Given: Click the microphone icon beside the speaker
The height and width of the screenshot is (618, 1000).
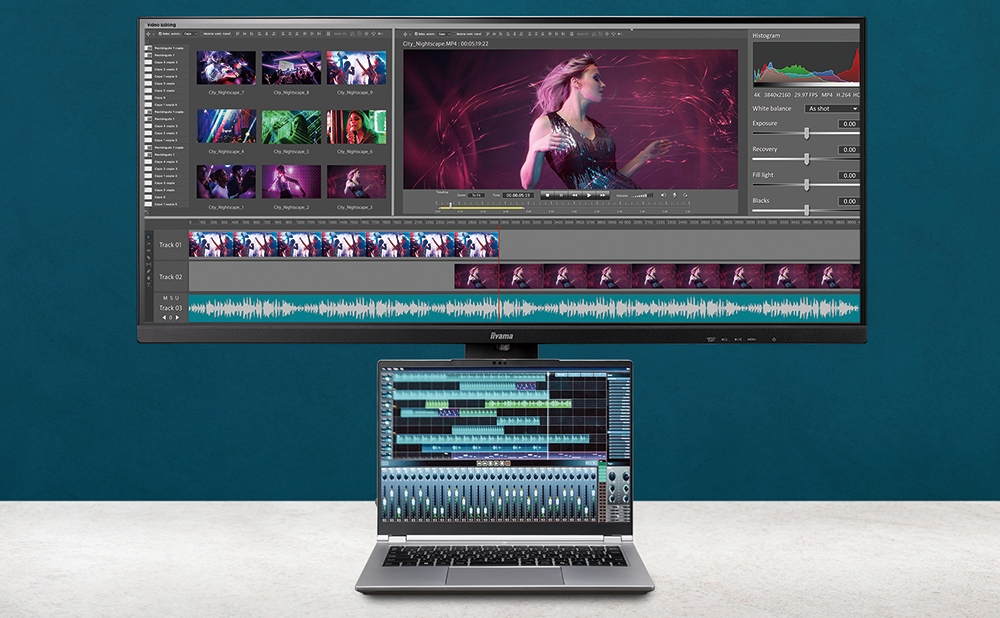Looking at the screenshot, I should coord(675,195).
